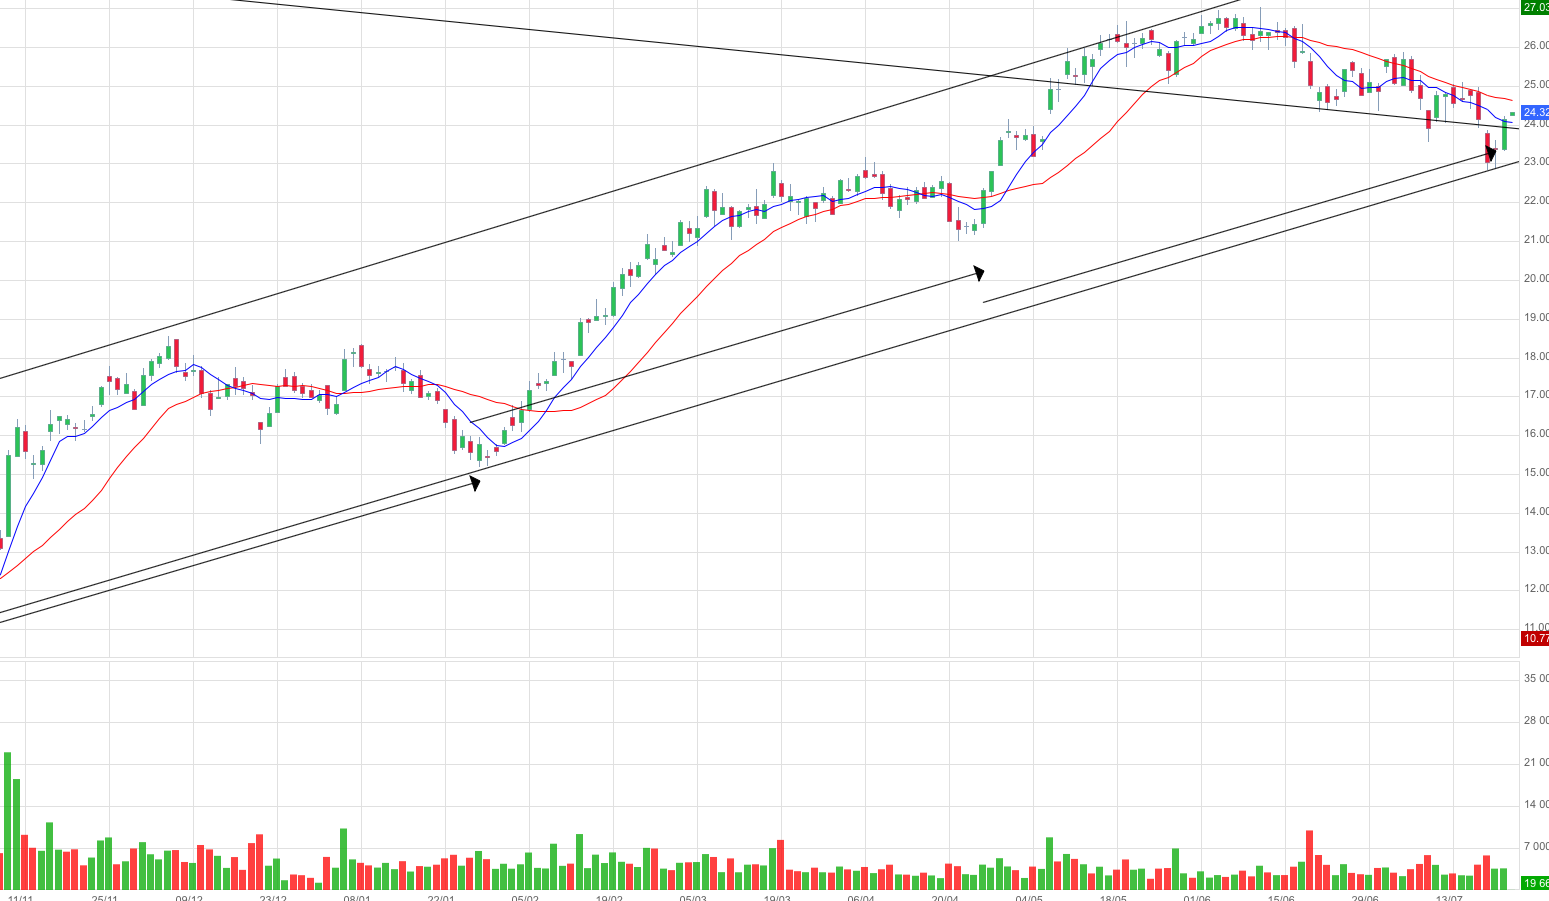Click the 09/12 date axis label

coord(189,897)
